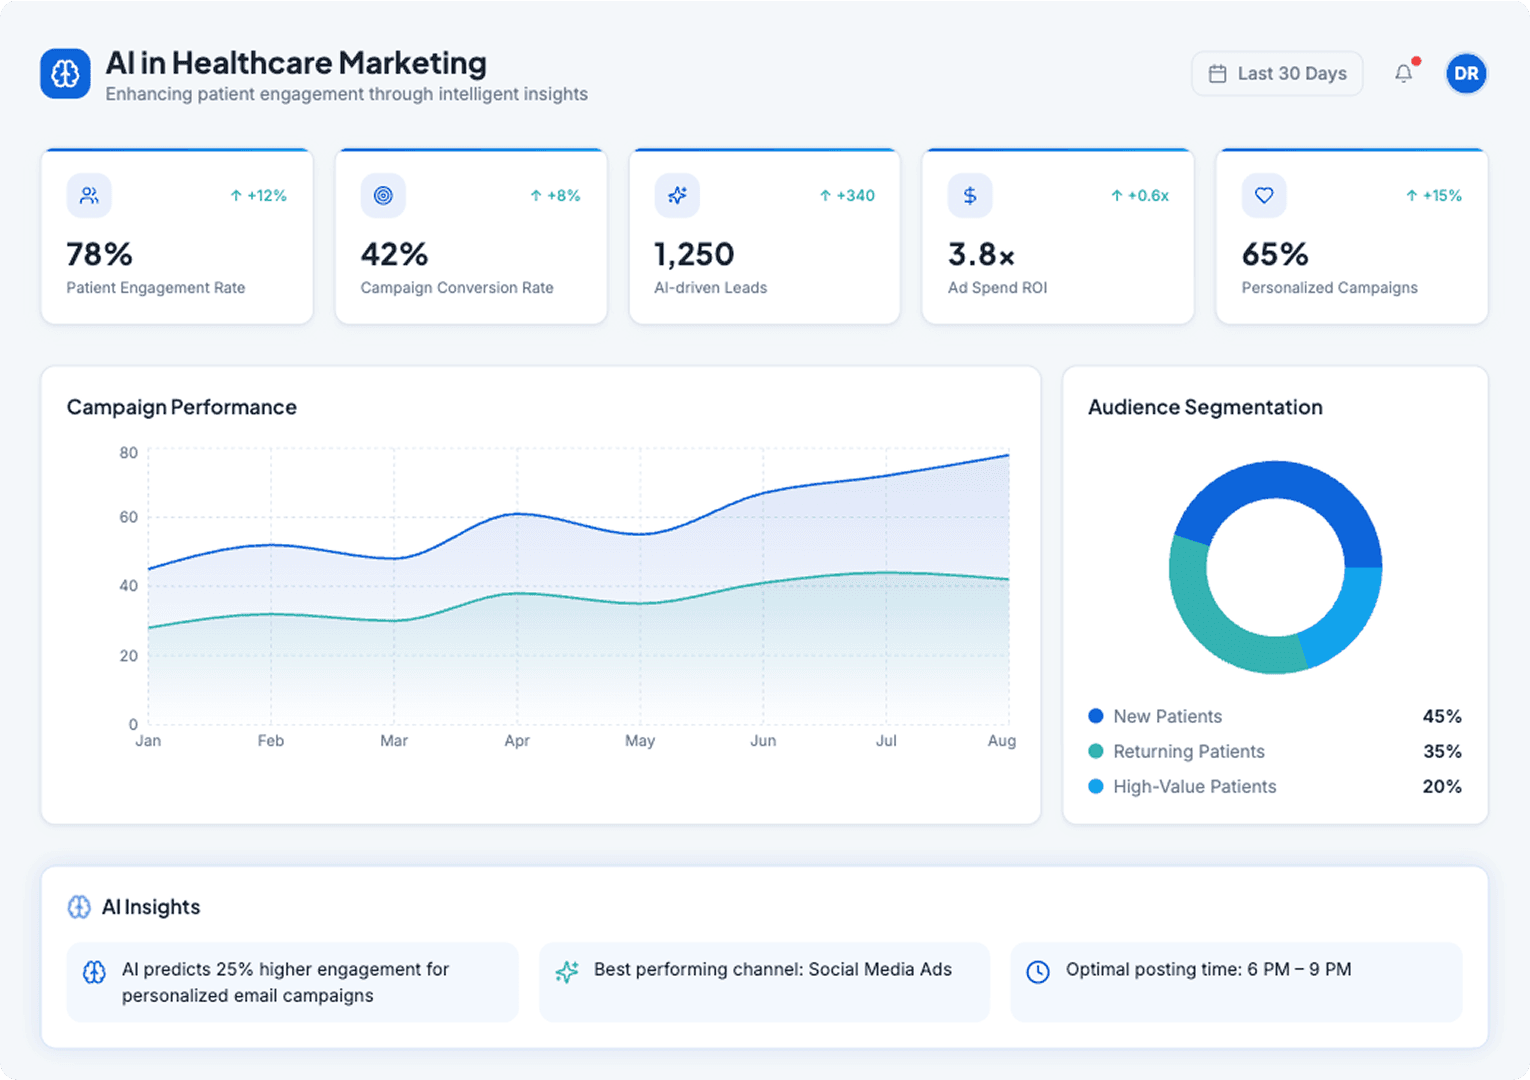The width and height of the screenshot is (1530, 1080).
Task: Click the dollar icon on Ad Spend ROI card
Action: 969,195
